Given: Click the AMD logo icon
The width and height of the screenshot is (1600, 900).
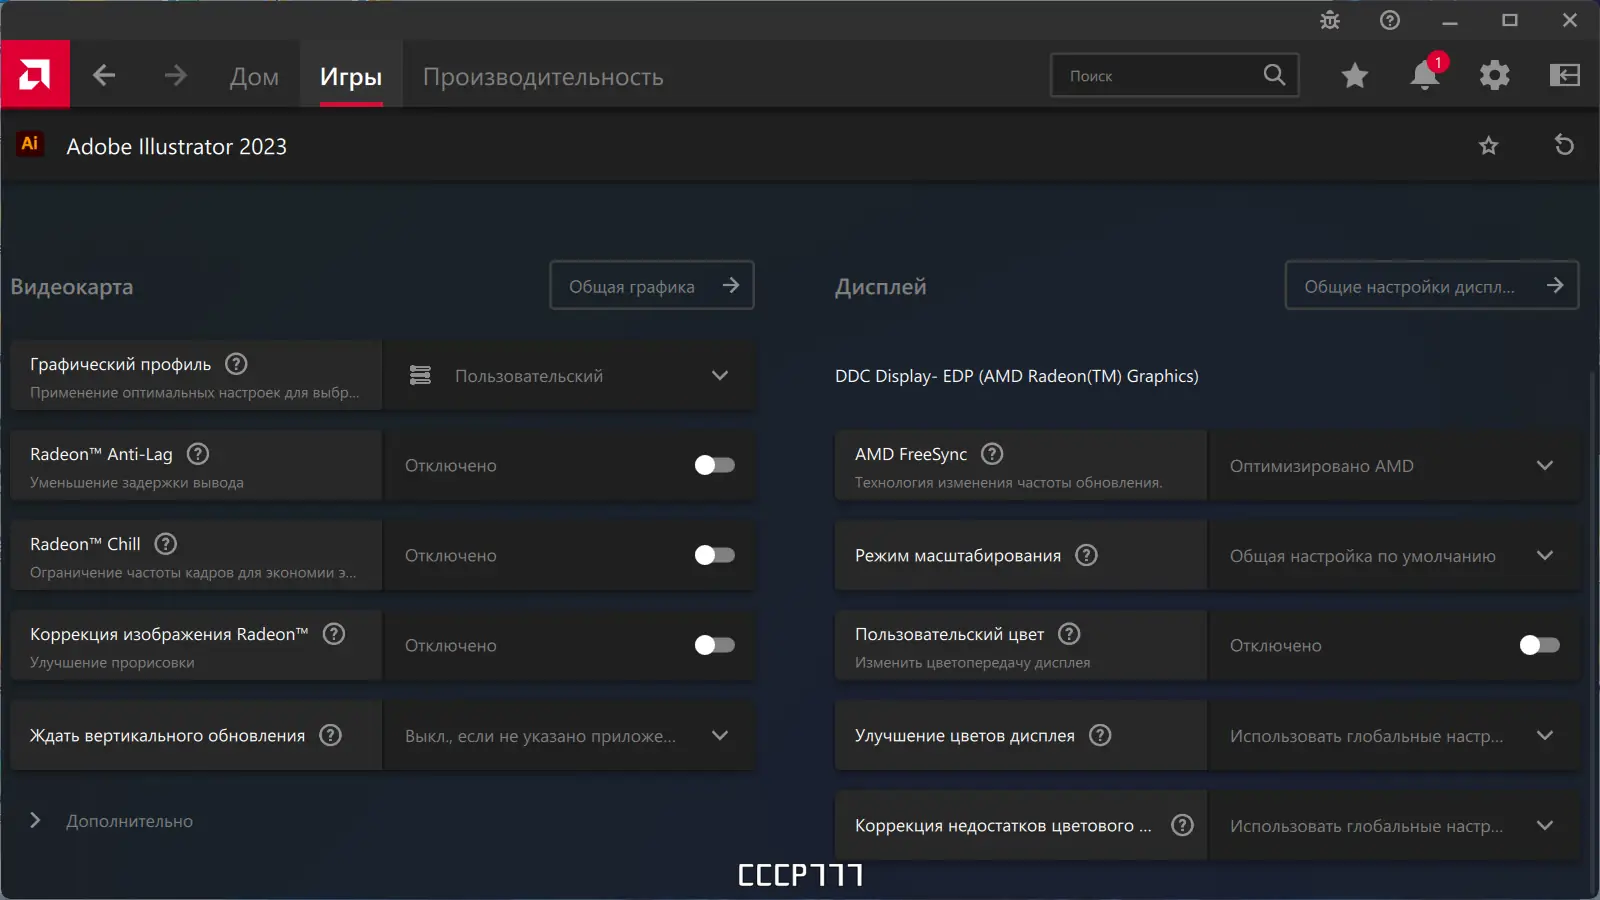Looking at the screenshot, I should click(35, 74).
